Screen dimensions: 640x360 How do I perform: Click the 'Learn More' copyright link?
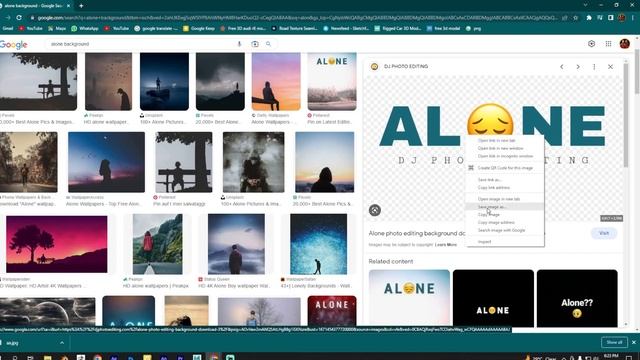[446, 244]
